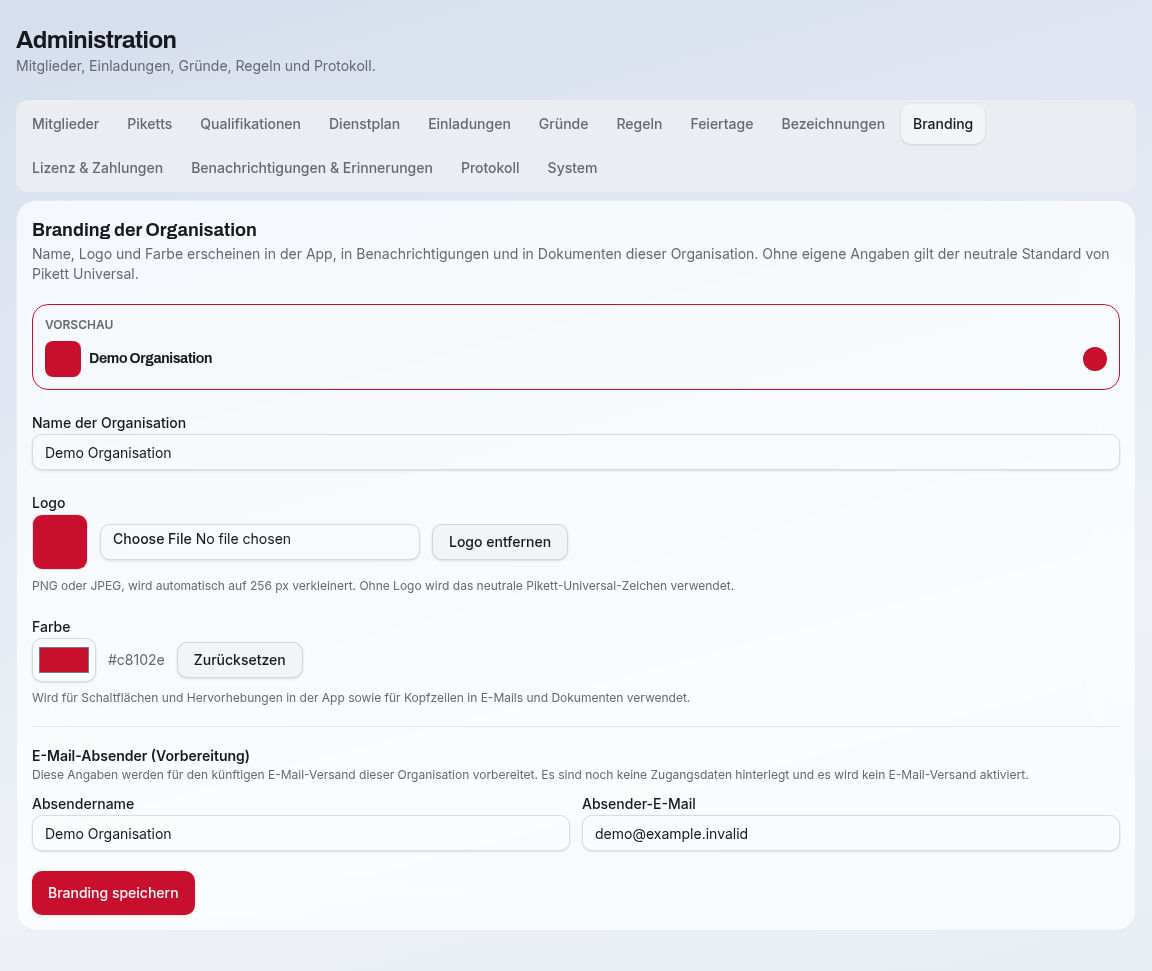
Task: Click the active Branding tab
Action: click(943, 124)
